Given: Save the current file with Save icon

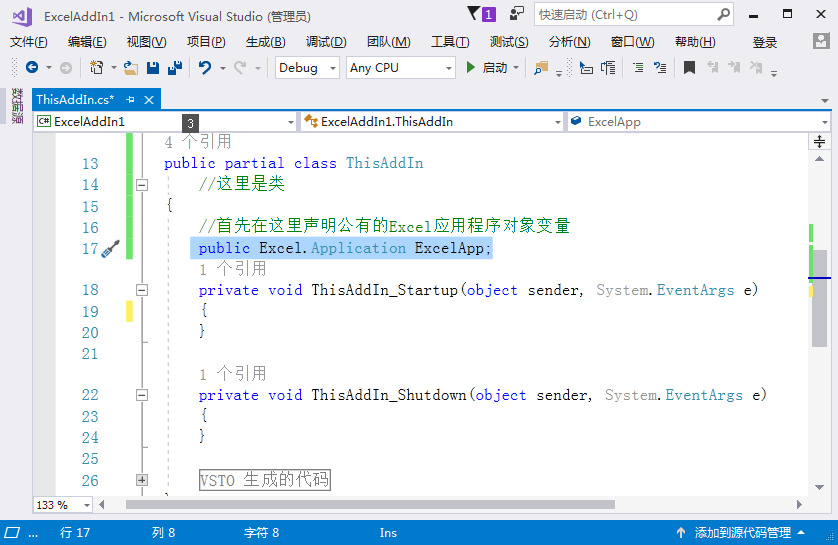Looking at the screenshot, I should [x=153, y=67].
